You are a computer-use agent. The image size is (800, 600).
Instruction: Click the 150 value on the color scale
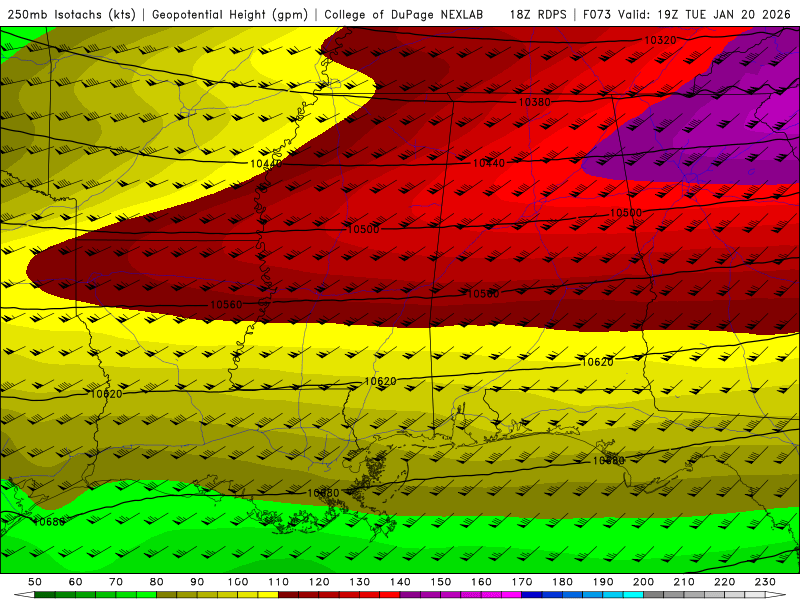point(441,582)
